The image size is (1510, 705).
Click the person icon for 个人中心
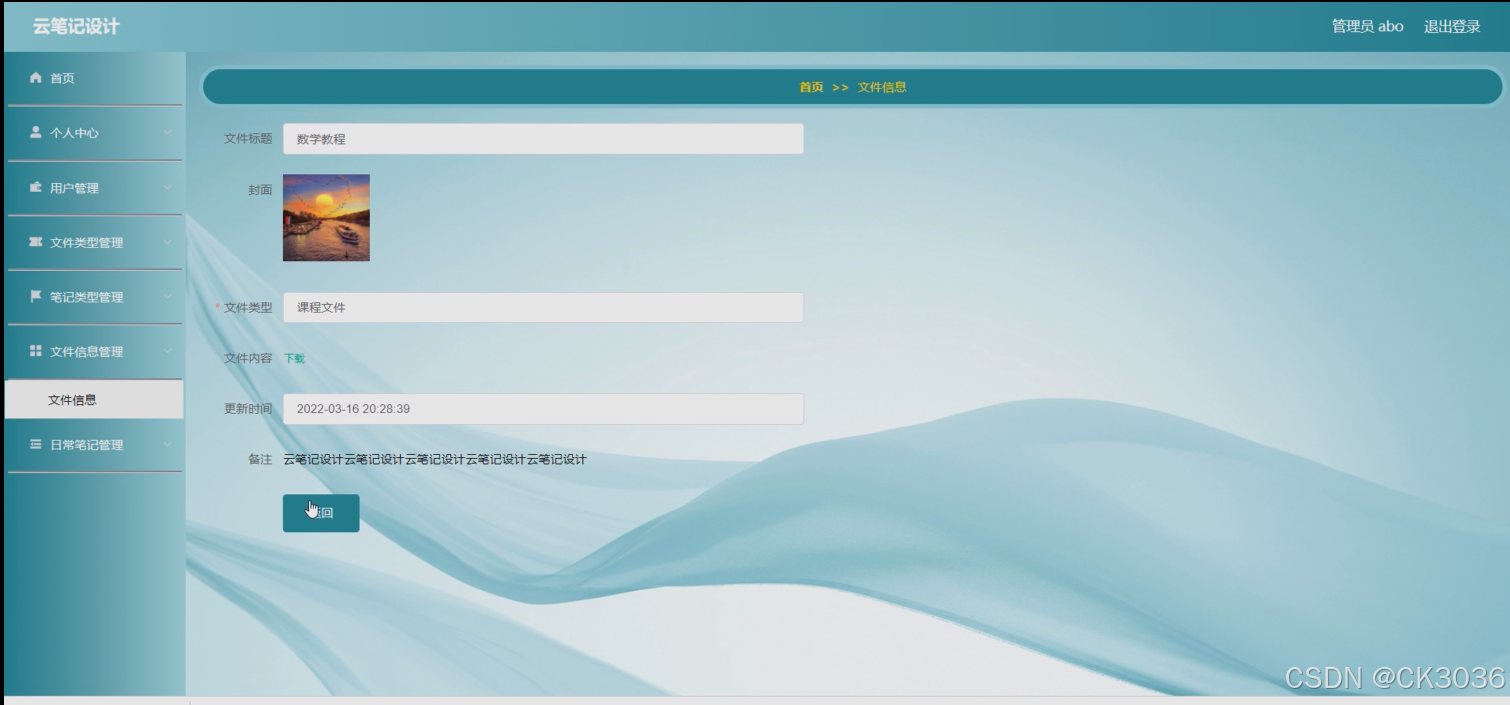(x=36, y=132)
